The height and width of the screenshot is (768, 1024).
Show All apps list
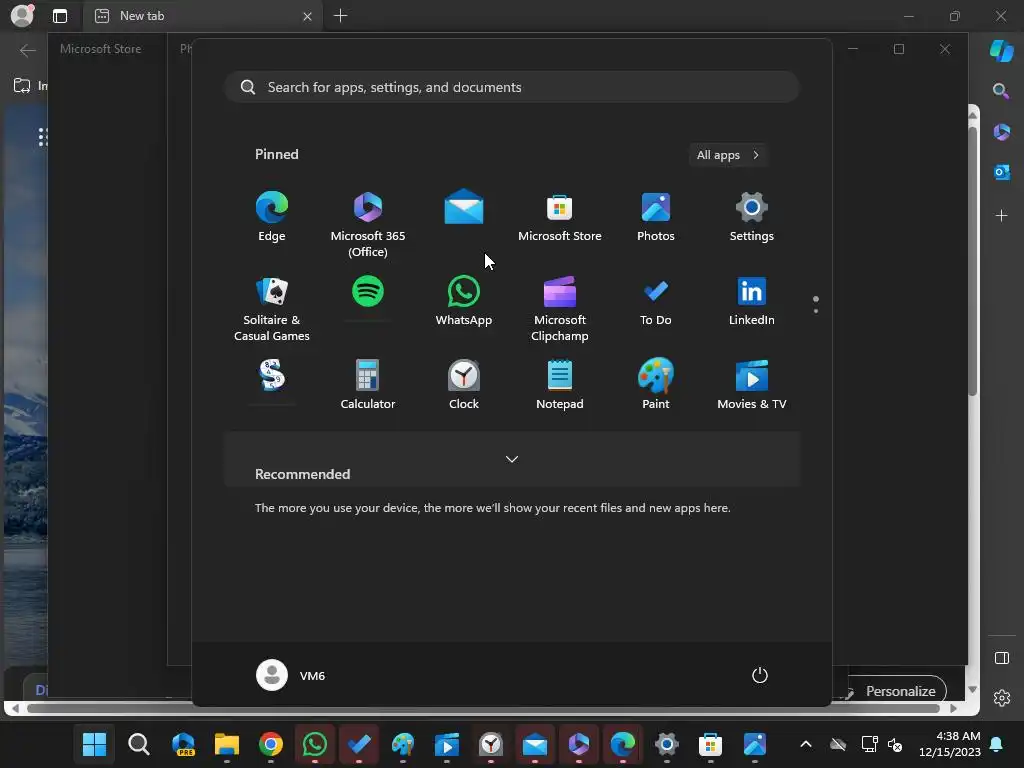[728, 155]
